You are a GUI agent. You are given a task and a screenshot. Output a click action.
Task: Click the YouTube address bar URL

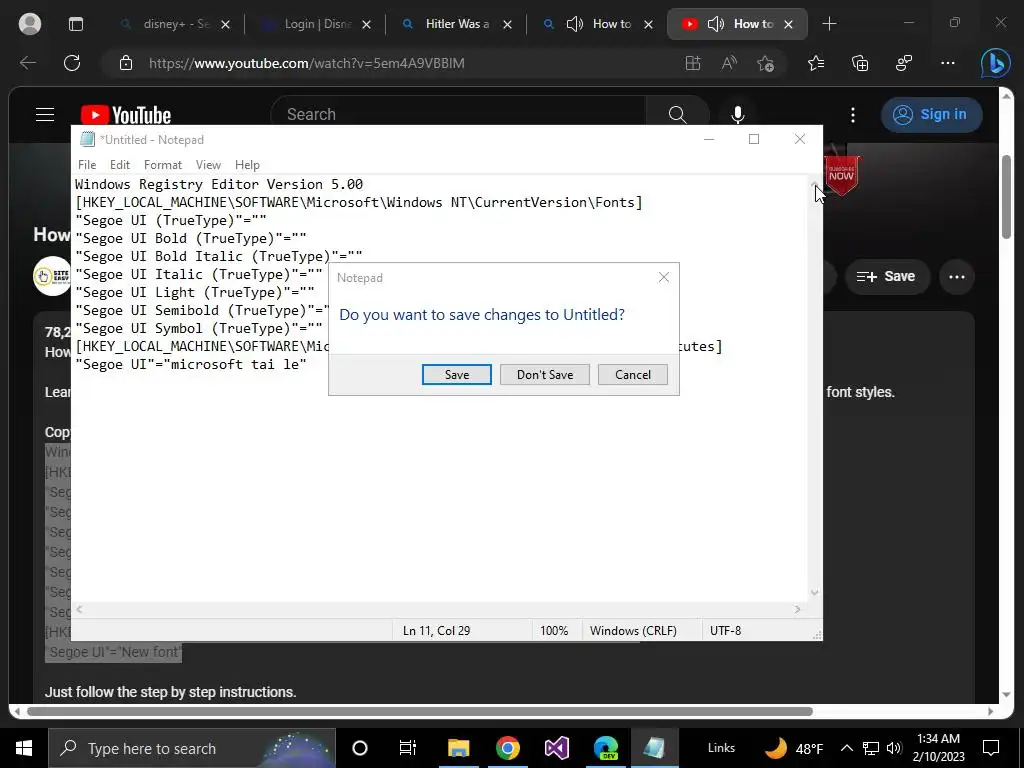(307, 63)
